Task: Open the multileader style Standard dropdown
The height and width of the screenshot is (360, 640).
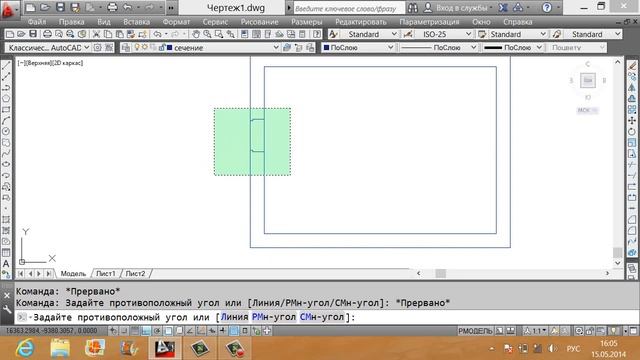Action: [592, 34]
